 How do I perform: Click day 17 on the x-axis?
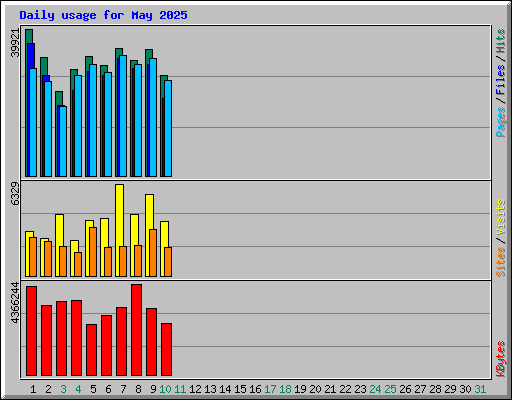270,389
